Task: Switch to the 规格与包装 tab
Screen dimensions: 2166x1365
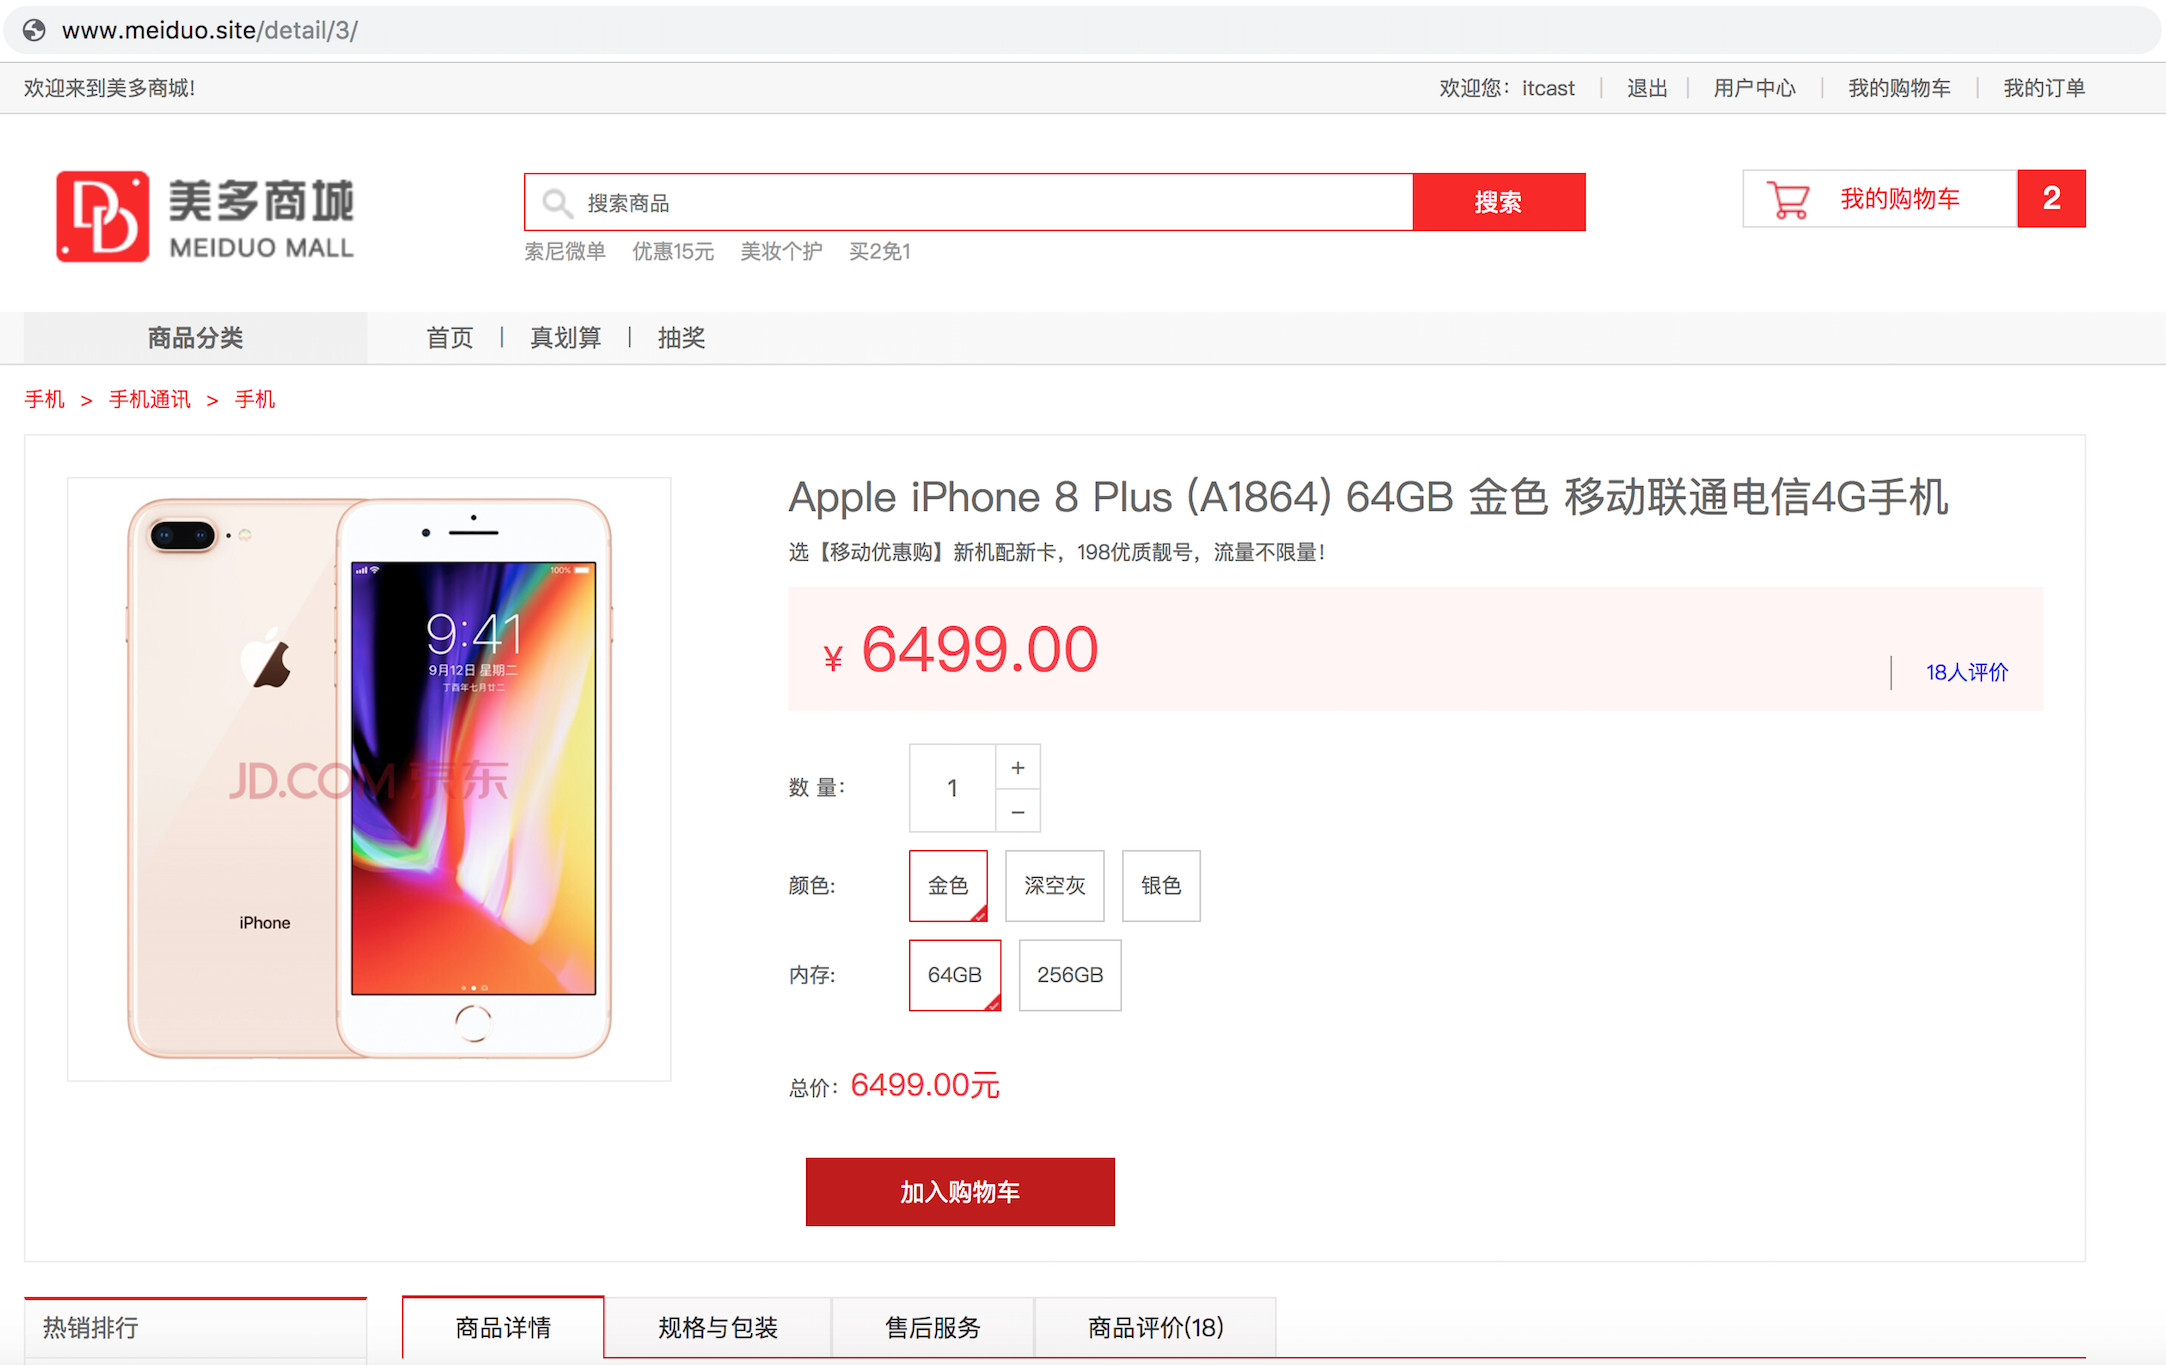Action: click(x=718, y=1328)
